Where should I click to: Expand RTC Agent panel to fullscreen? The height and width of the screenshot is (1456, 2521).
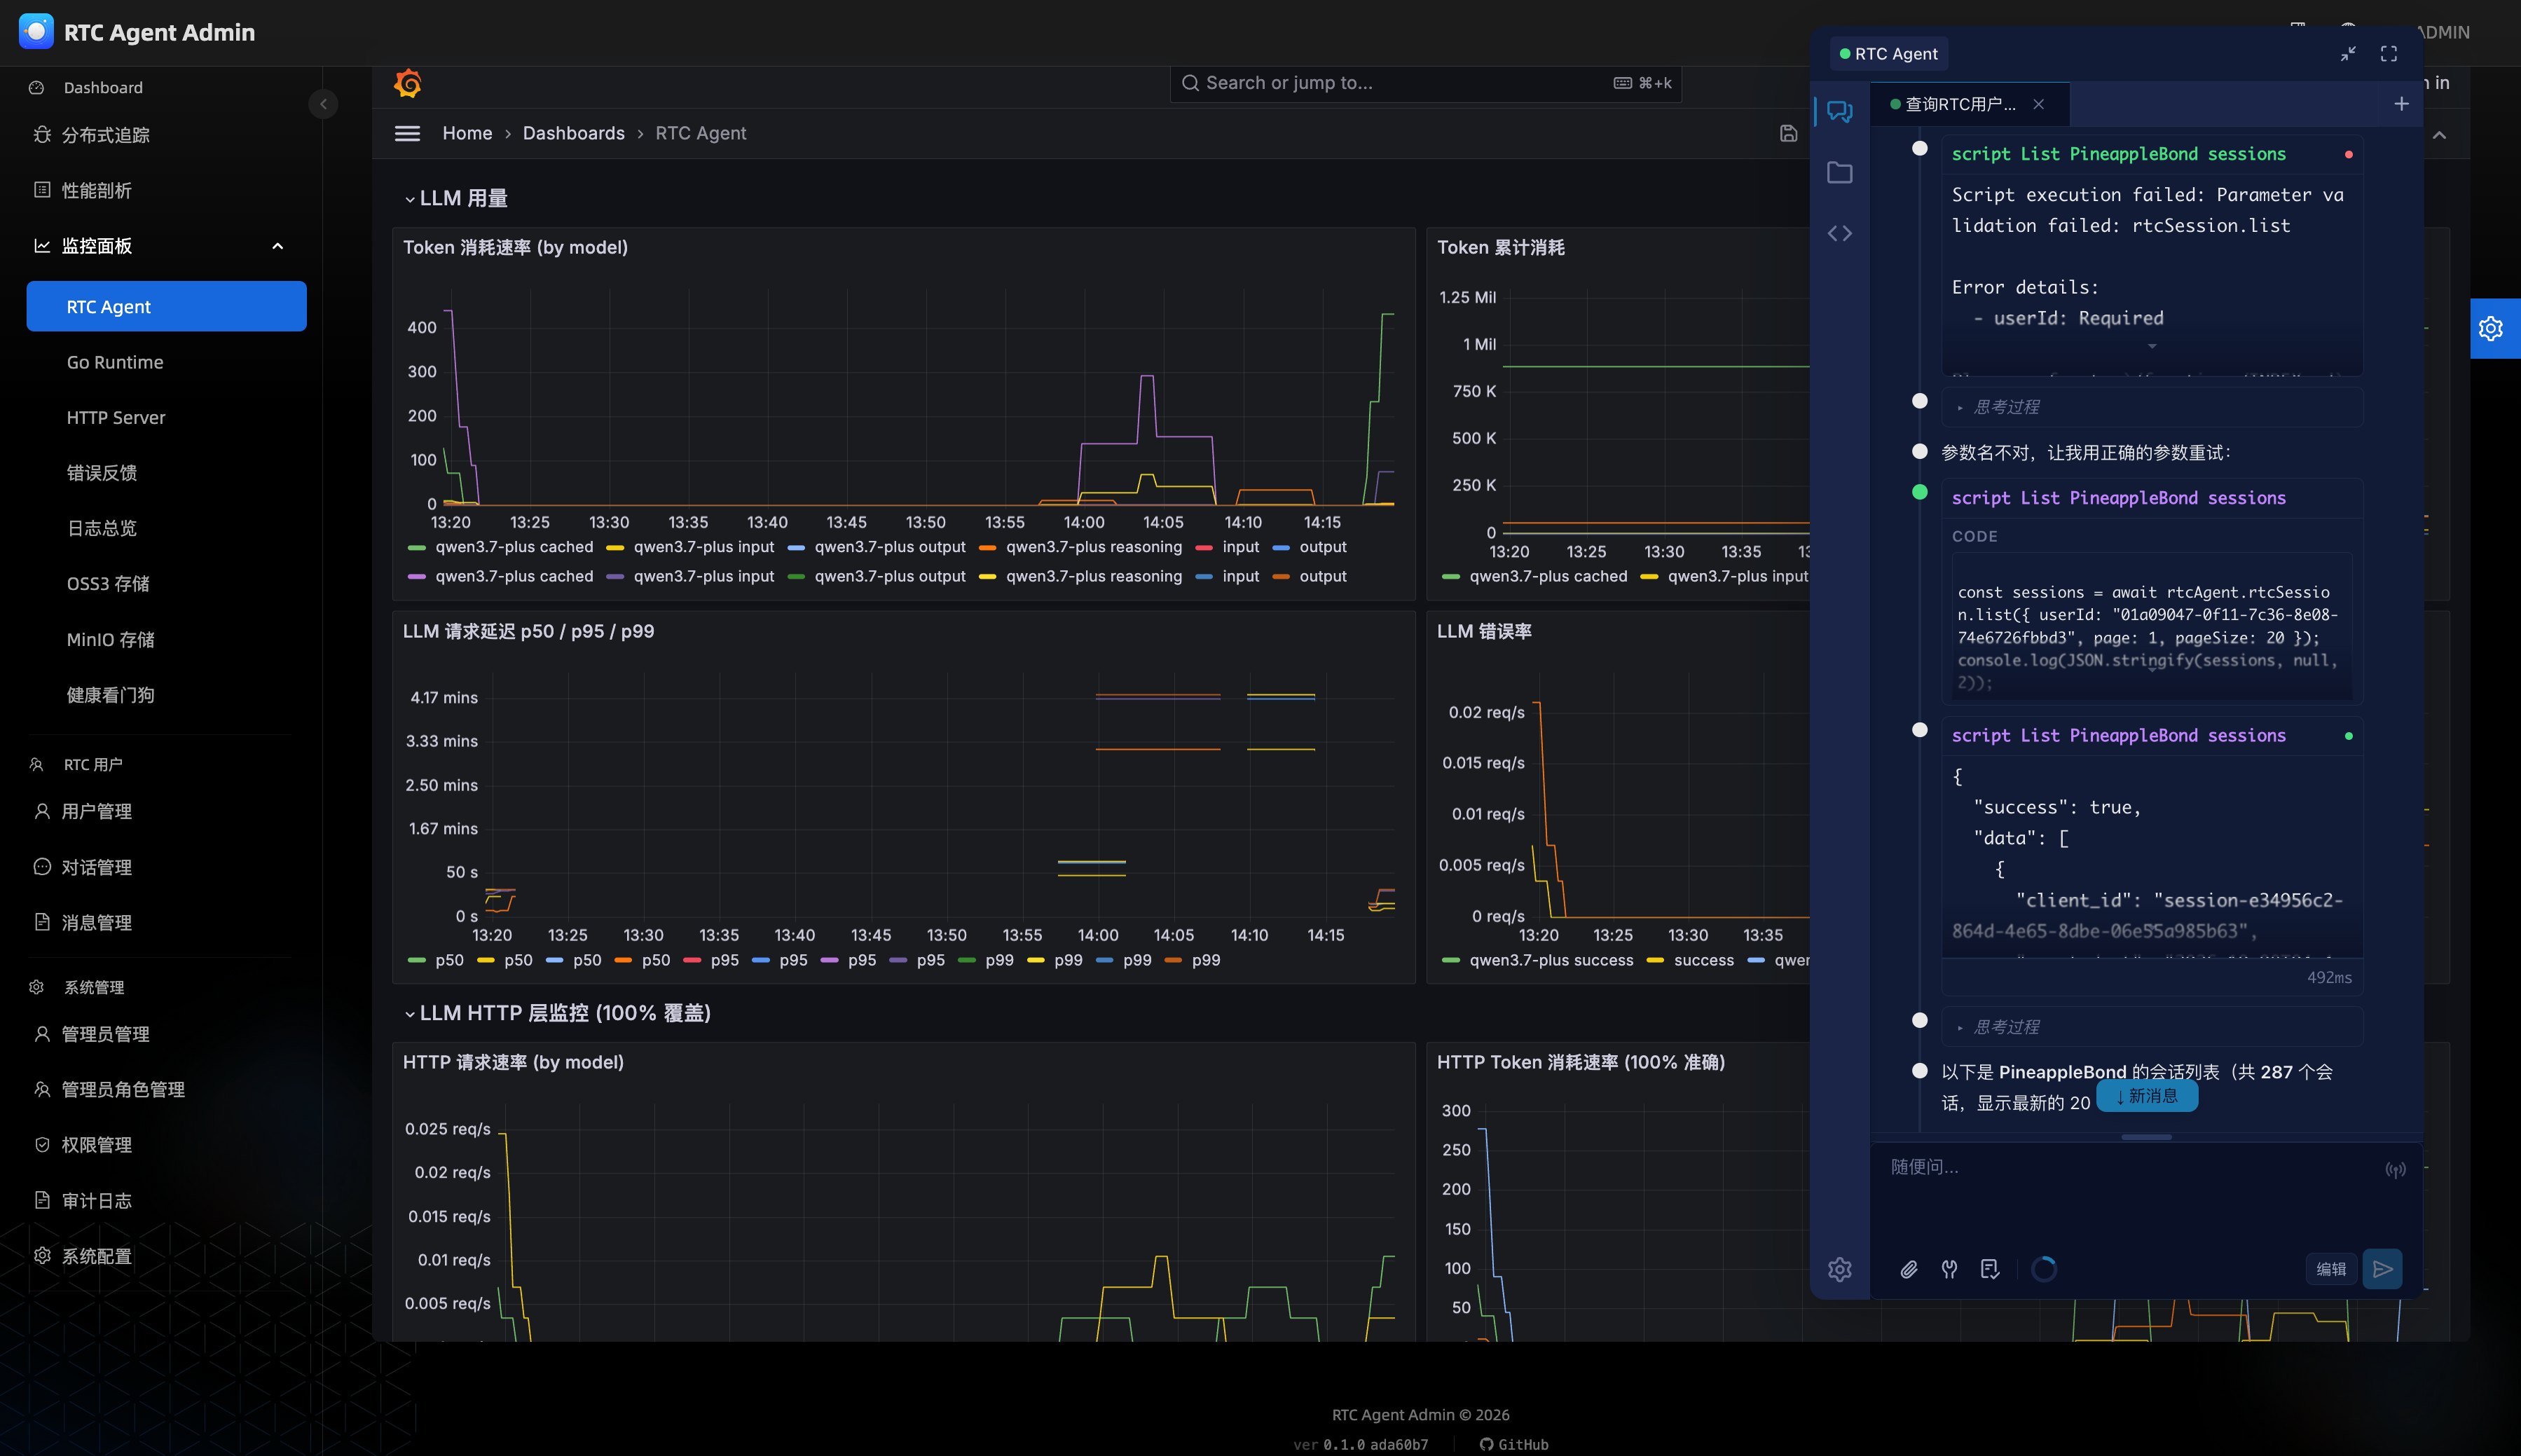pyautogui.click(x=2389, y=54)
